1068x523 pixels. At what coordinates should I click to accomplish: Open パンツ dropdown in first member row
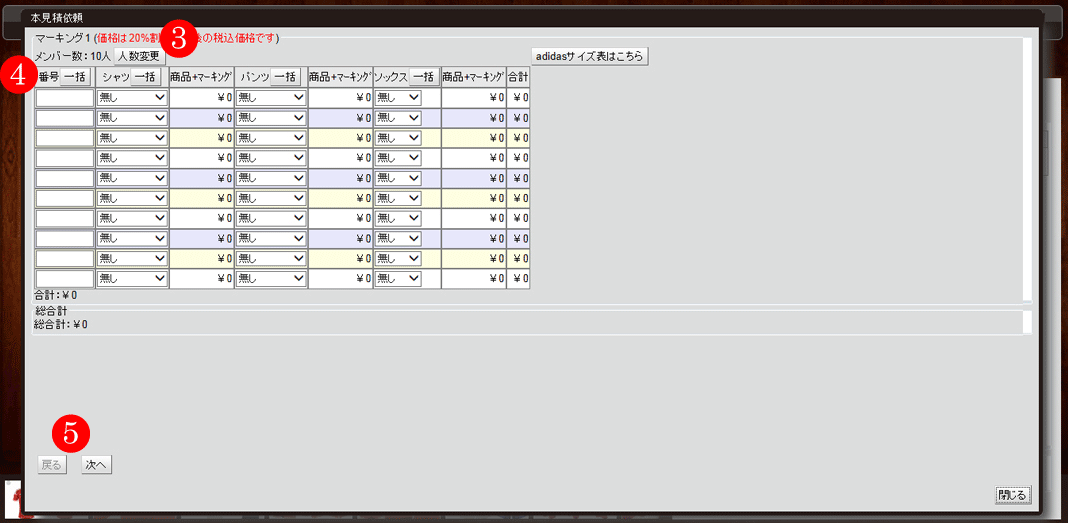pyautogui.click(x=271, y=97)
